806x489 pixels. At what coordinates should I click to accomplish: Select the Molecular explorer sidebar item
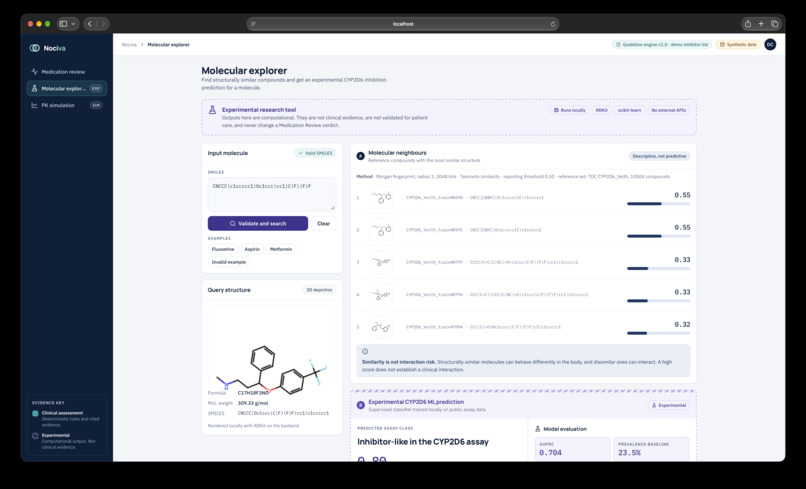click(x=67, y=88)
